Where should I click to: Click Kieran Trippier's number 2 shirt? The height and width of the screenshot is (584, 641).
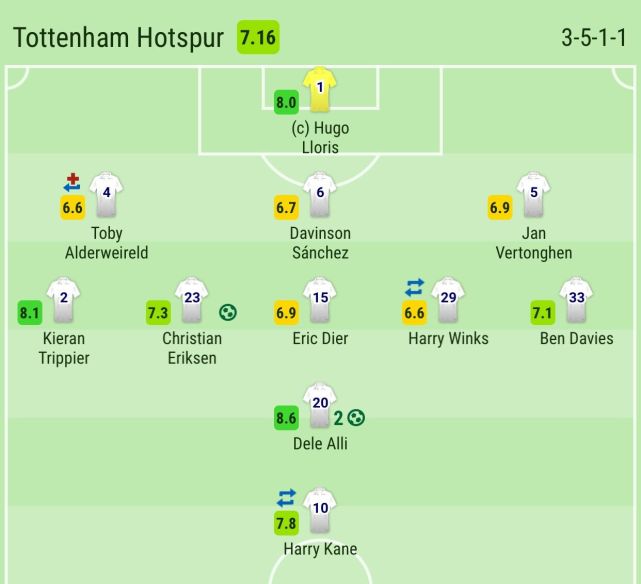(63, 301)
